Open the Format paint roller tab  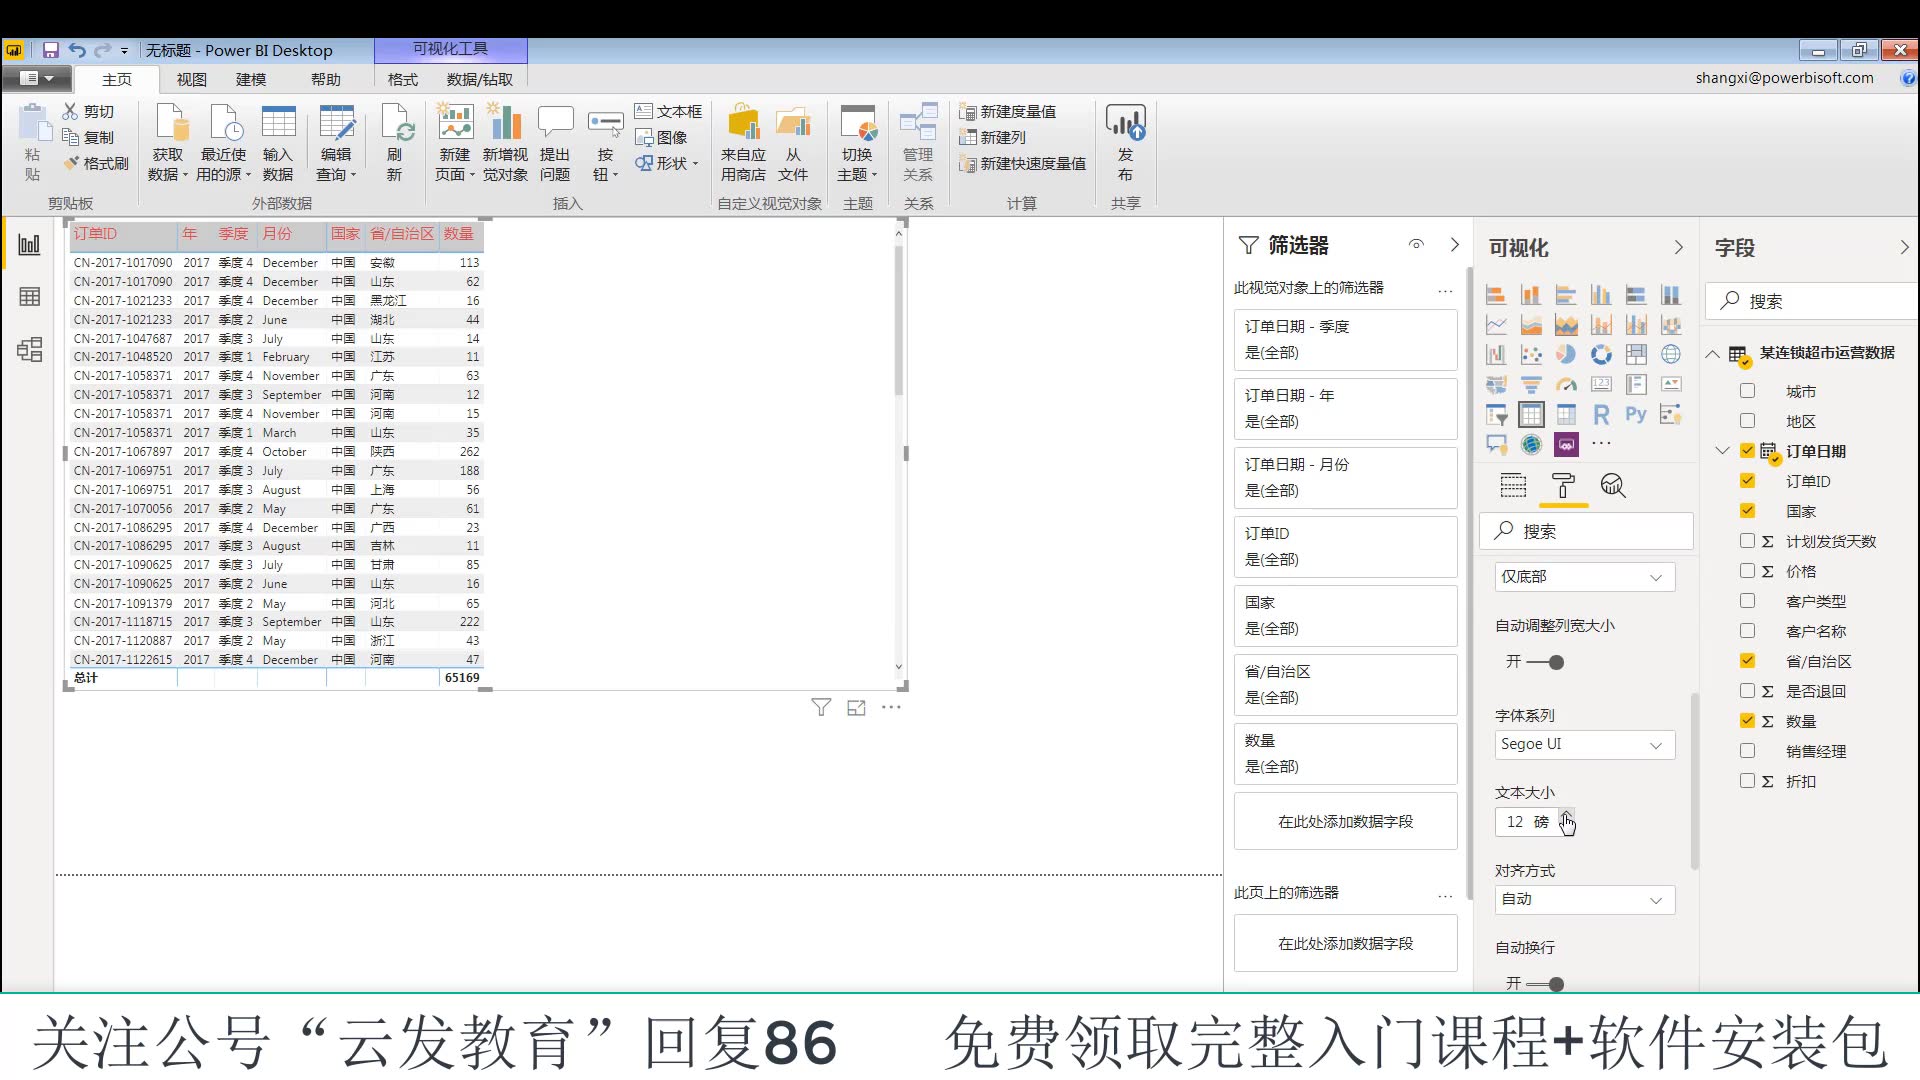tap(1563, 486)
